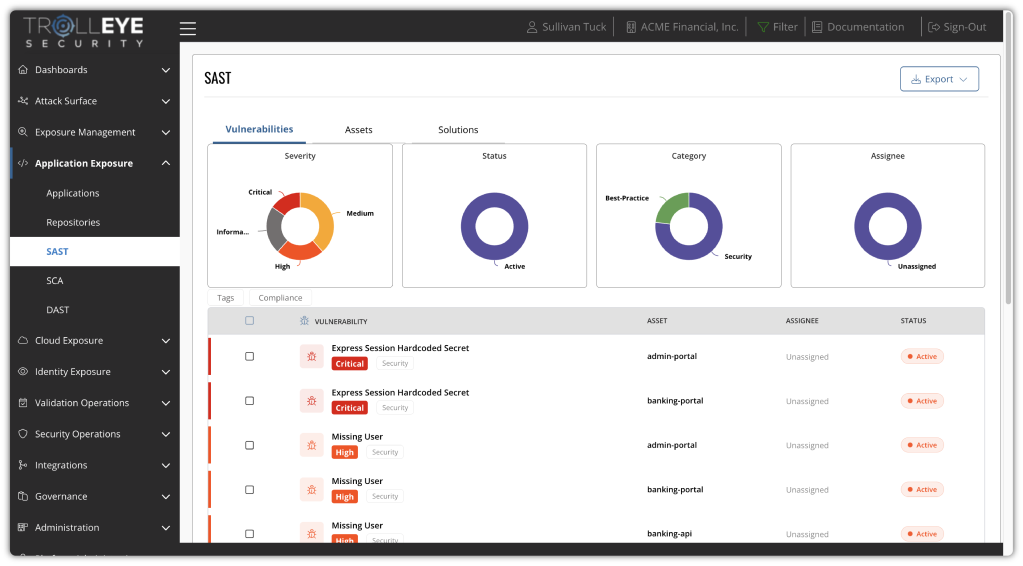Click the Documentation book icon
The image size is (1023, 566).
(x=817, y=27)
